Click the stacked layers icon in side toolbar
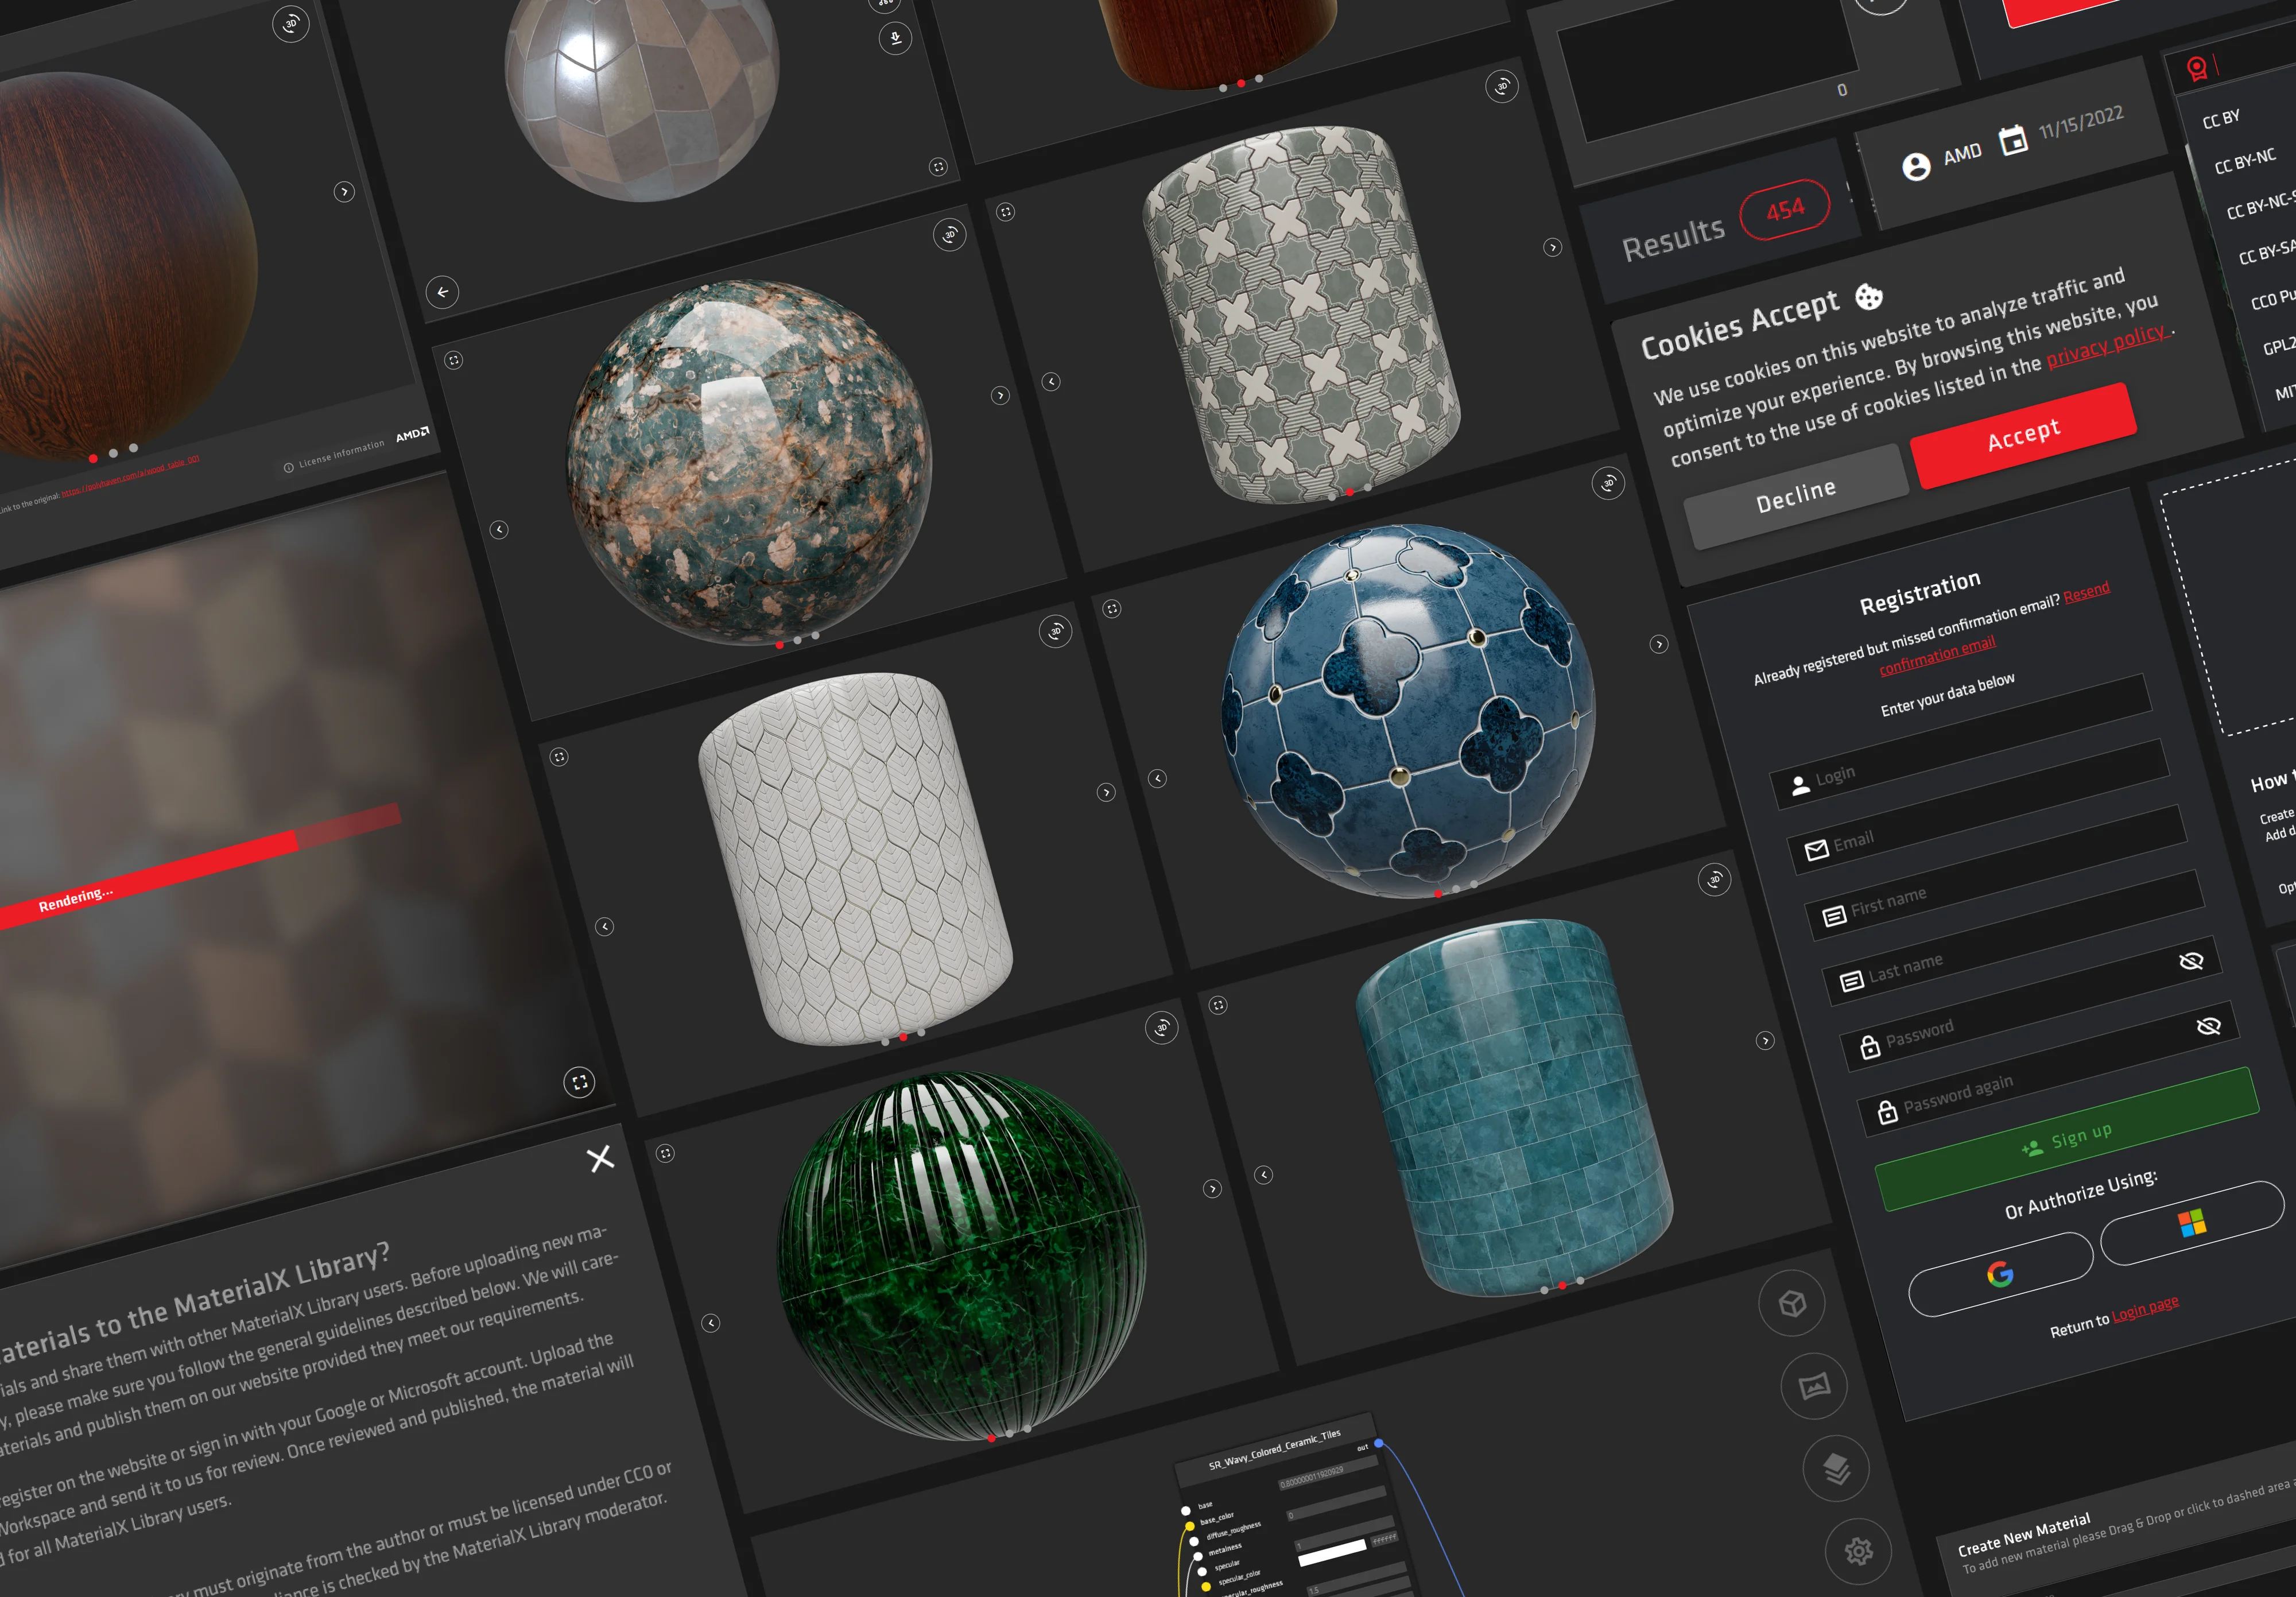This screenshot has width=2296, height=1597. (x=1836, y=1468)
